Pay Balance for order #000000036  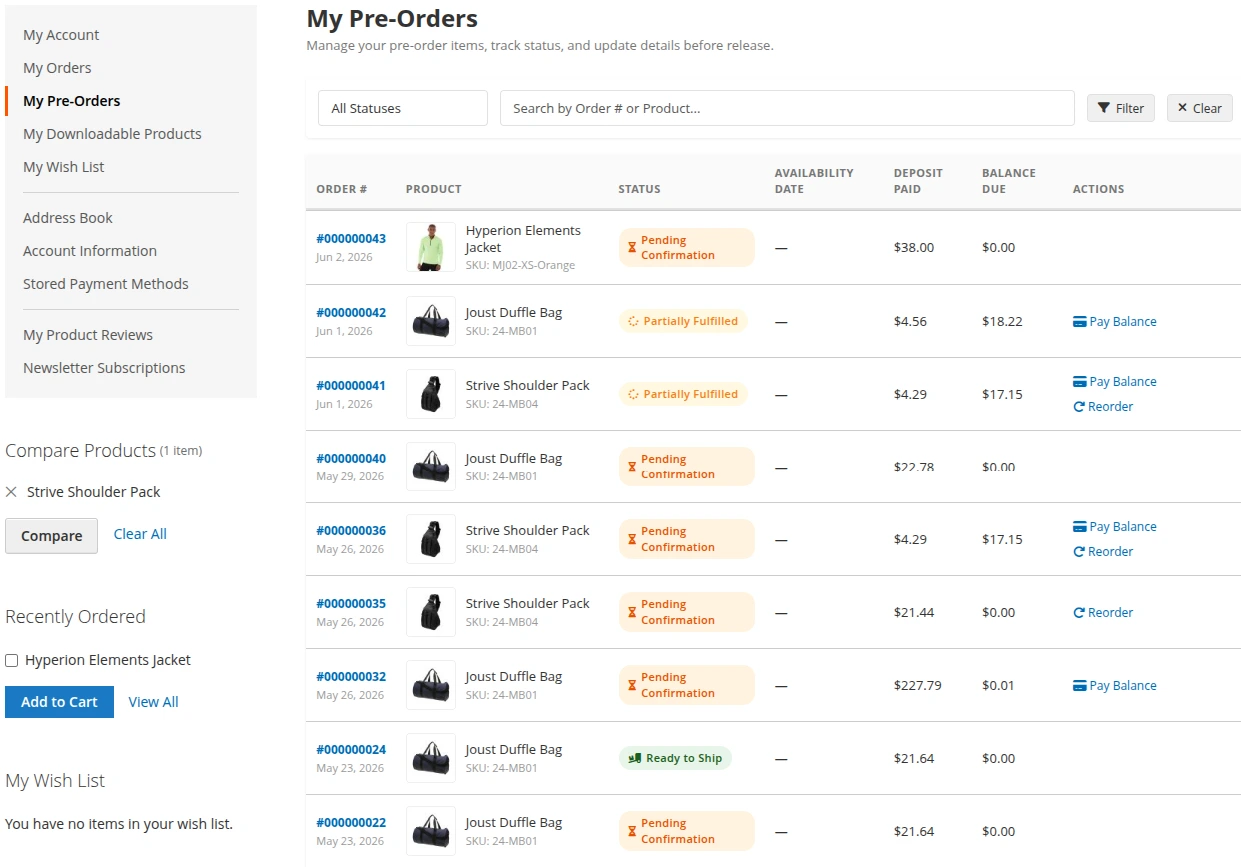click(1115, 527)
